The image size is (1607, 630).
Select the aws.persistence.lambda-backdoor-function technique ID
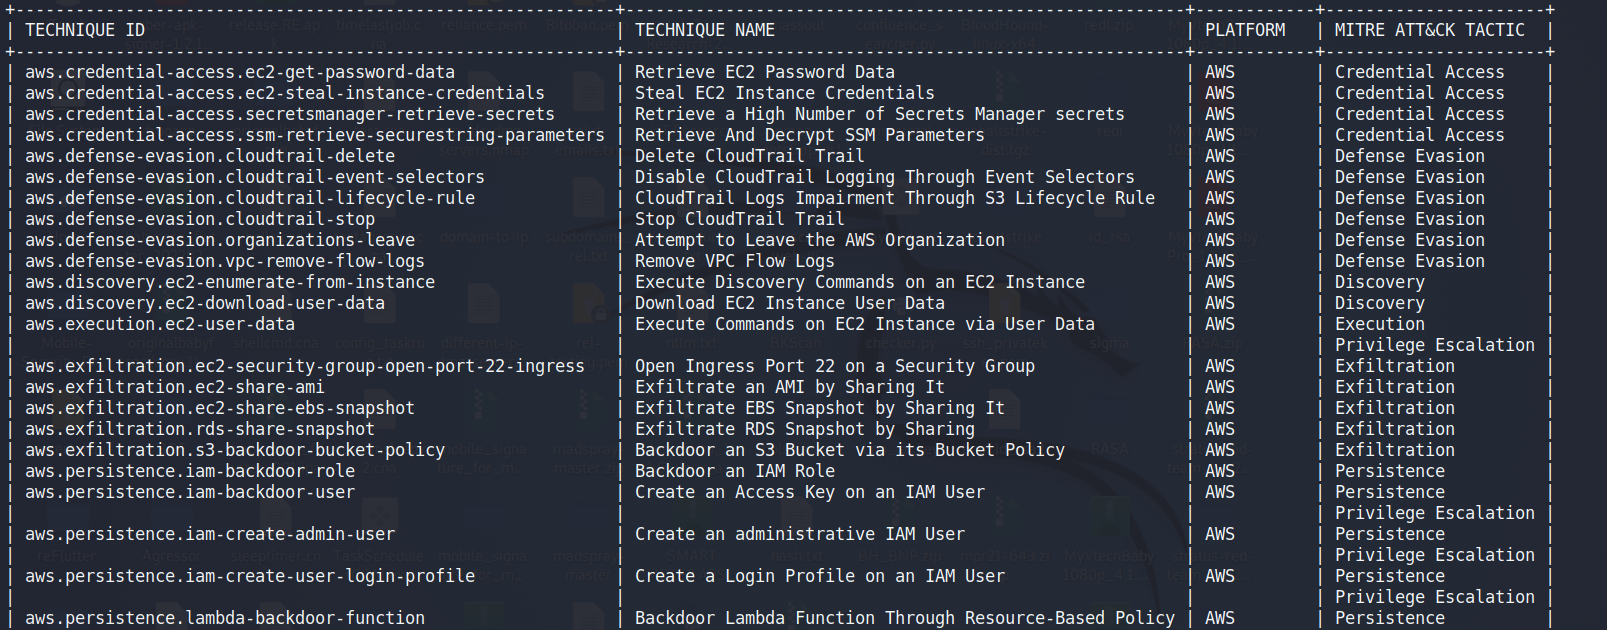click(225, 618)
